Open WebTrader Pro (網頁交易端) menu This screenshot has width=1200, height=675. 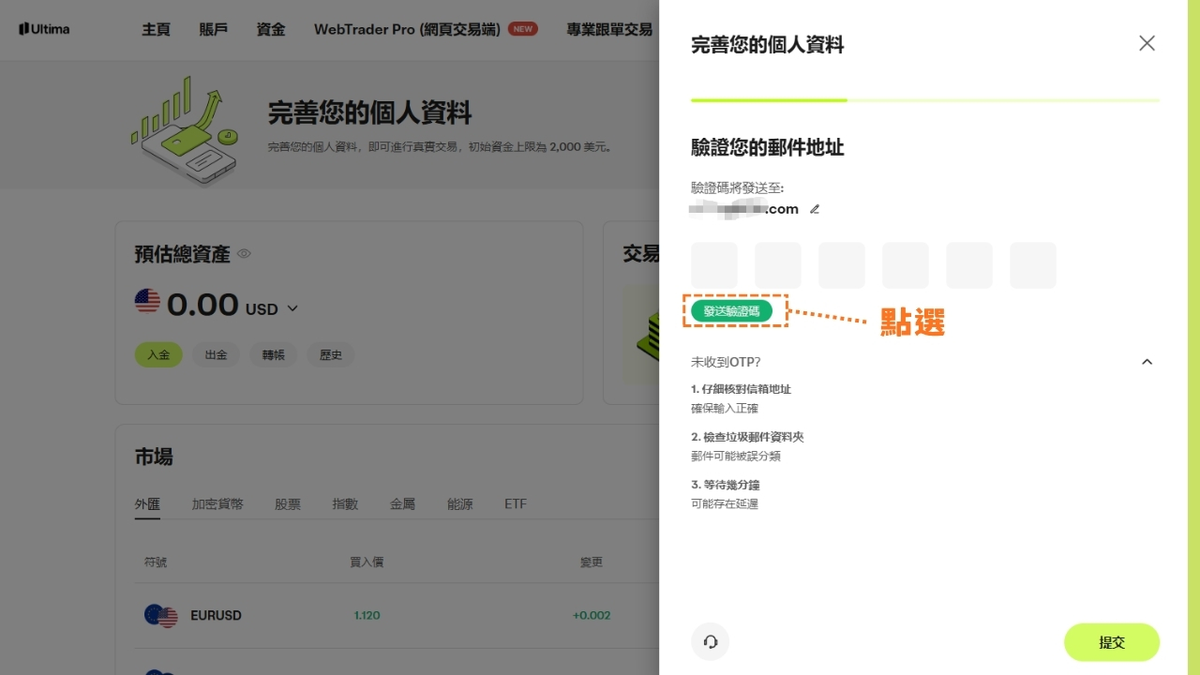(x=407, y=29)
